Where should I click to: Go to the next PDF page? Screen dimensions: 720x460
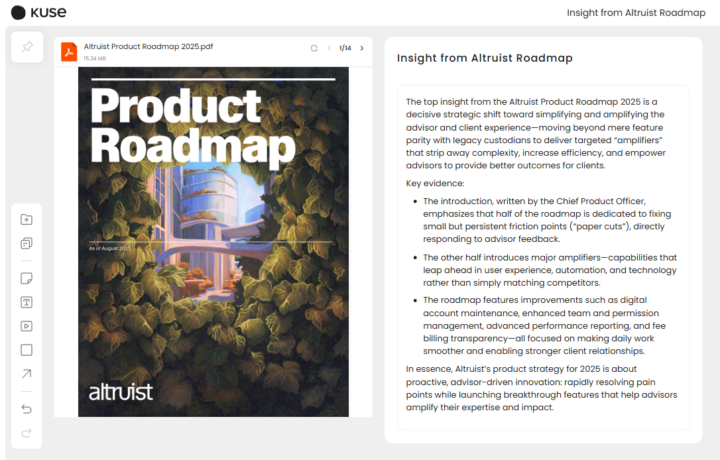coord(362,48)
